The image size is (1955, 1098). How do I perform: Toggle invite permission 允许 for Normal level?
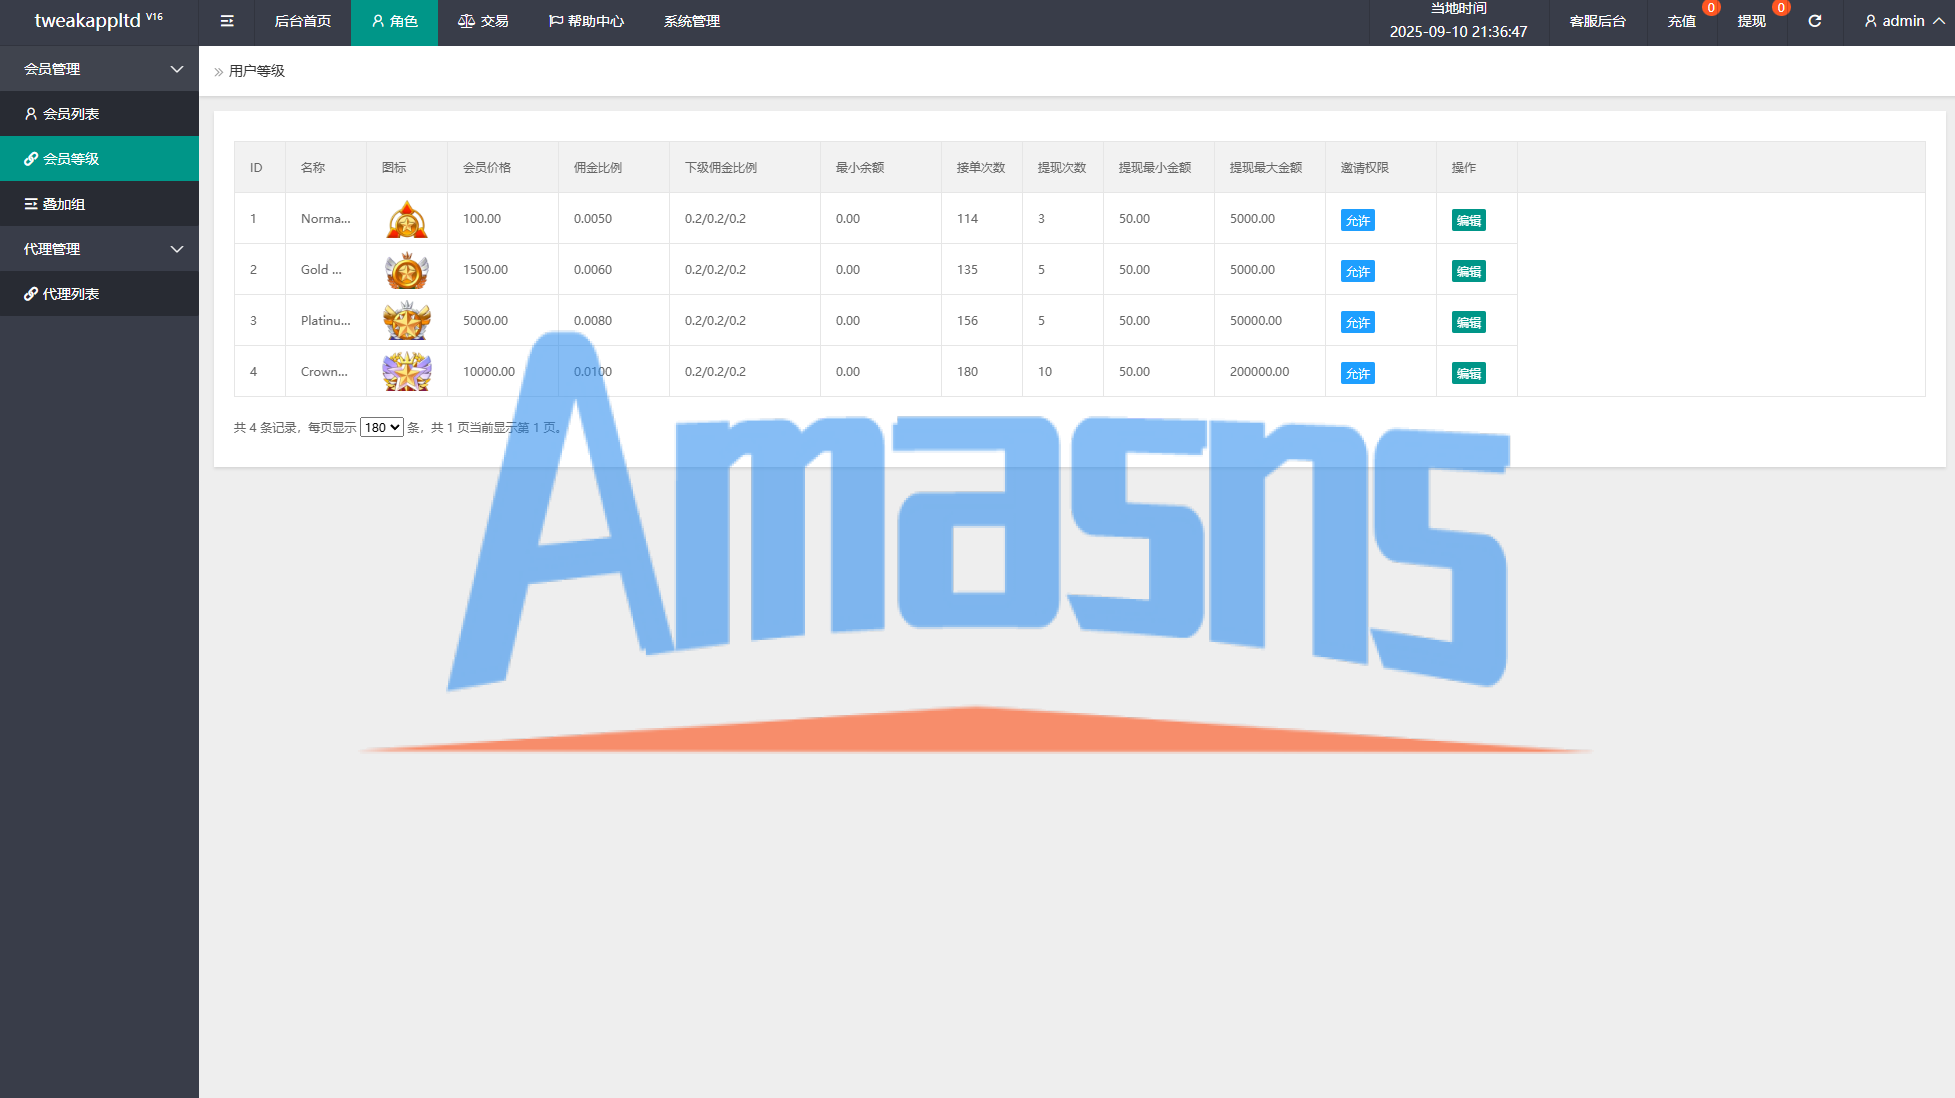1357,220
